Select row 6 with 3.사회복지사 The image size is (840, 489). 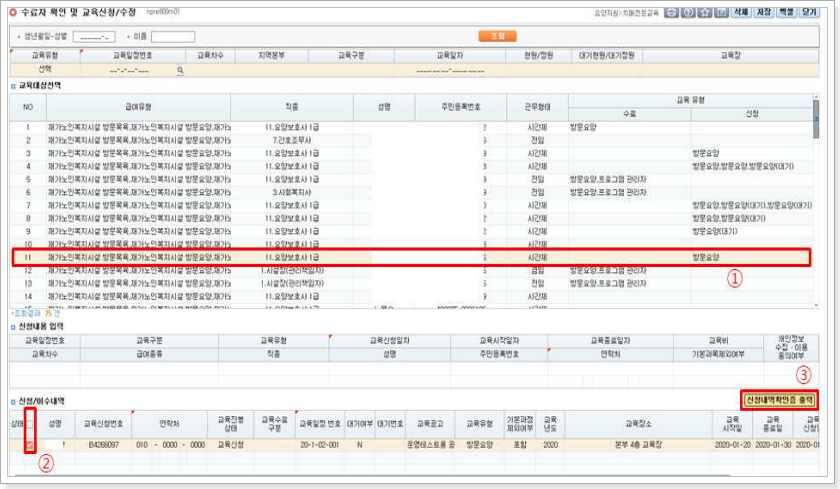[x=411, y=192]
